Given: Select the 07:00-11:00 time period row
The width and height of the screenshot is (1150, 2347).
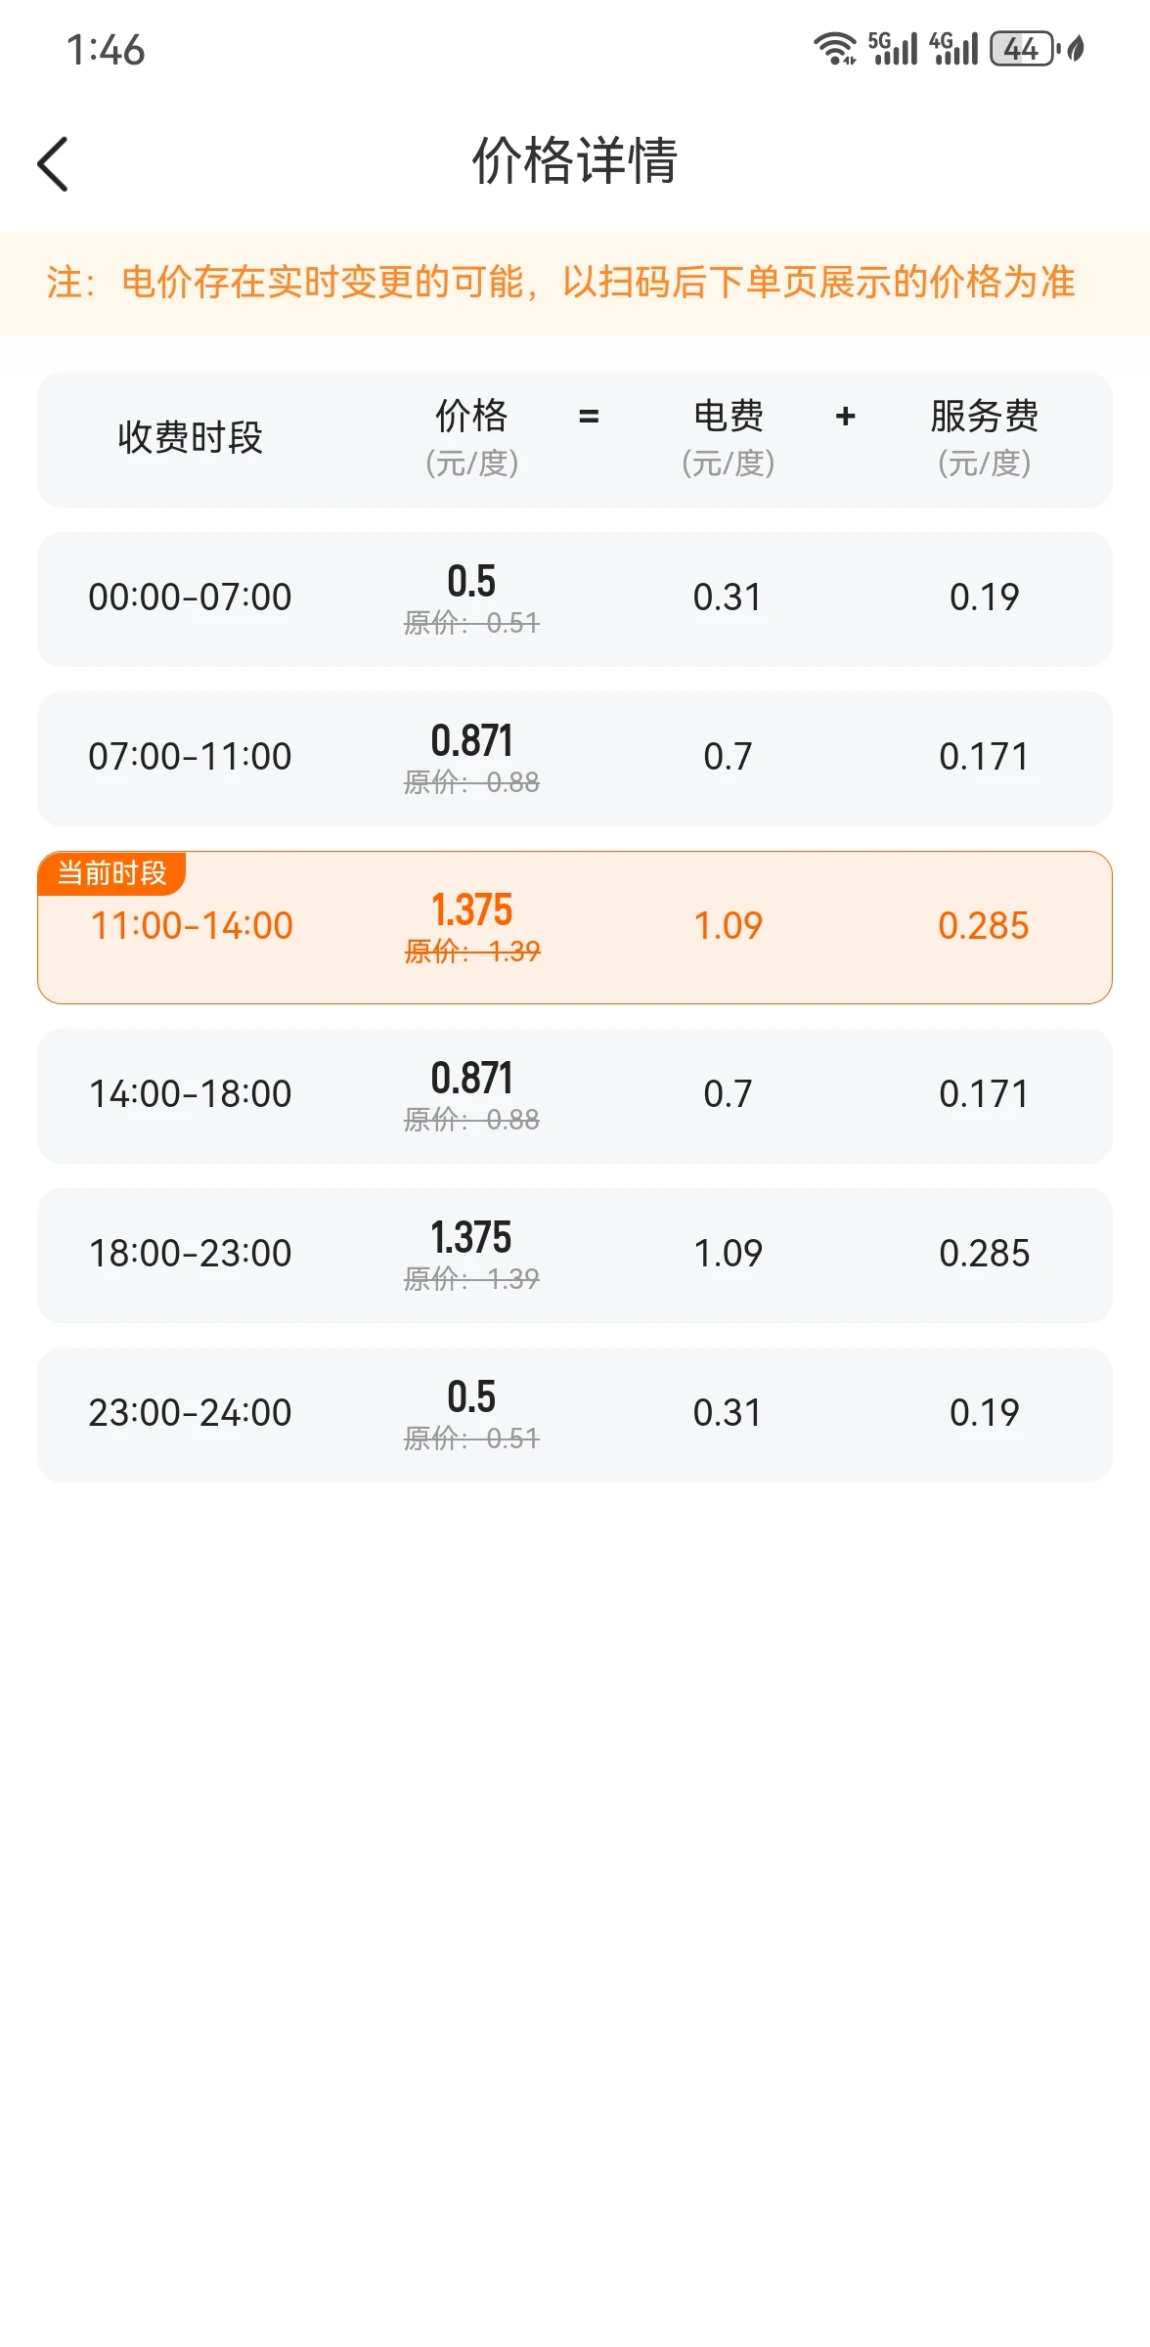Looking at the screenshot, I should click(x=575, y=758).
